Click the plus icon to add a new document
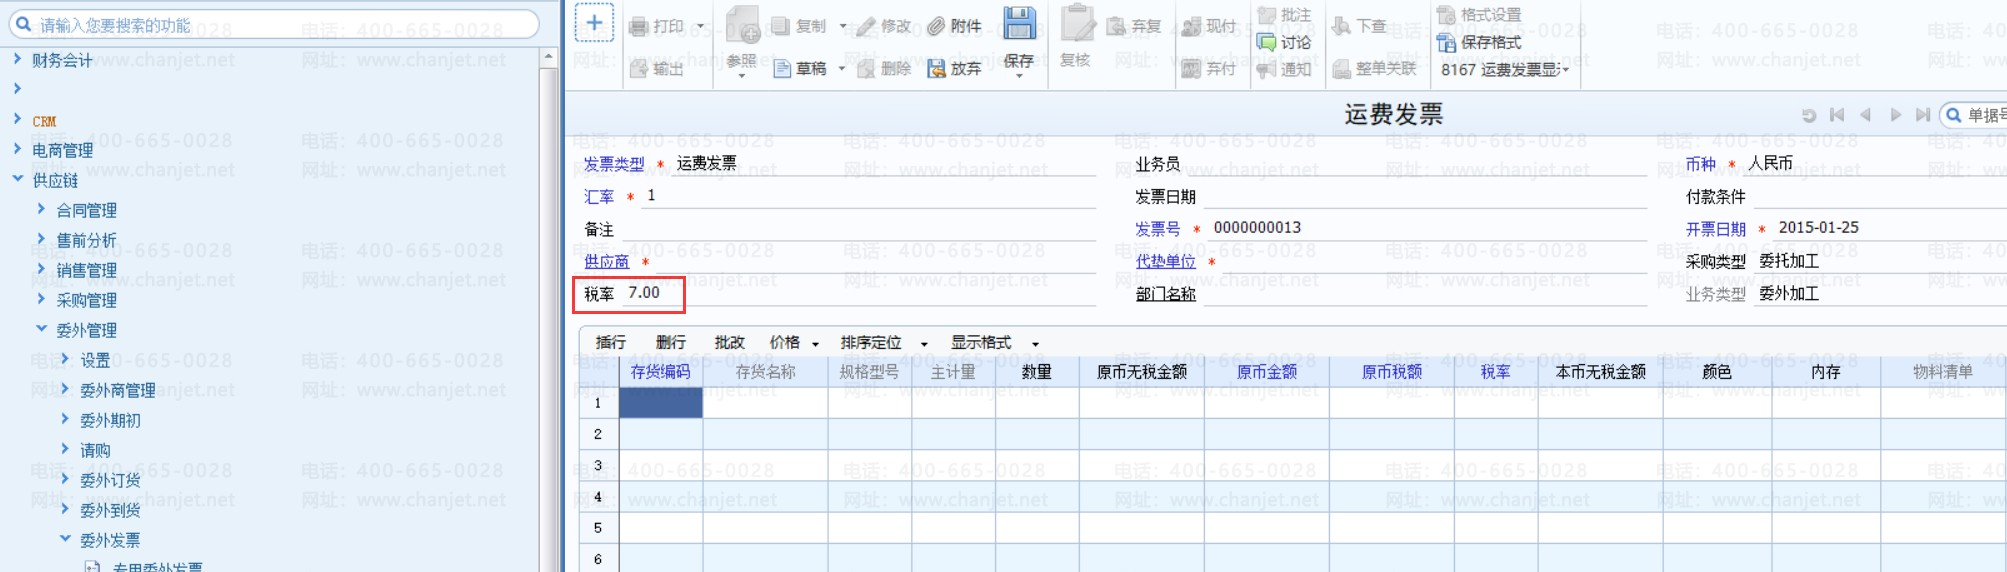The height and width of the screenshot is (572, 2007). (x=593, y=24)
